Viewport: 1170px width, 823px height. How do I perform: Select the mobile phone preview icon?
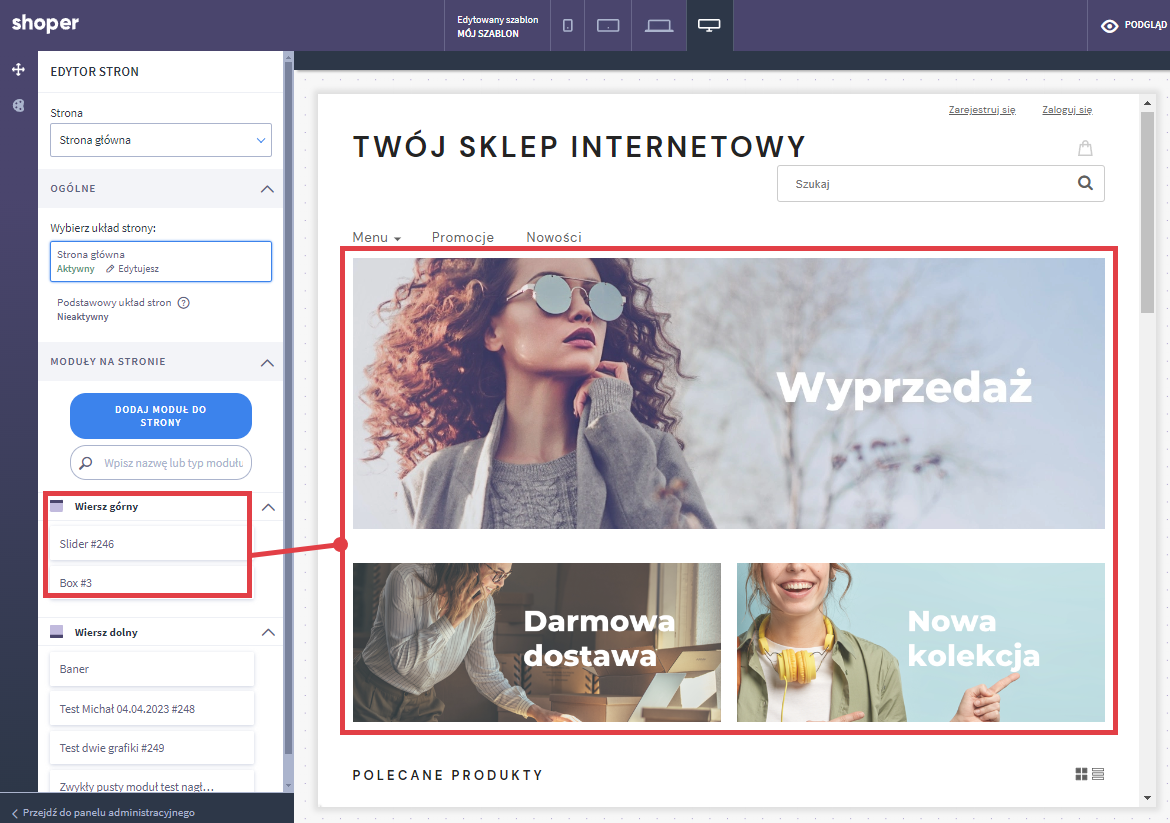coord(568,26)
